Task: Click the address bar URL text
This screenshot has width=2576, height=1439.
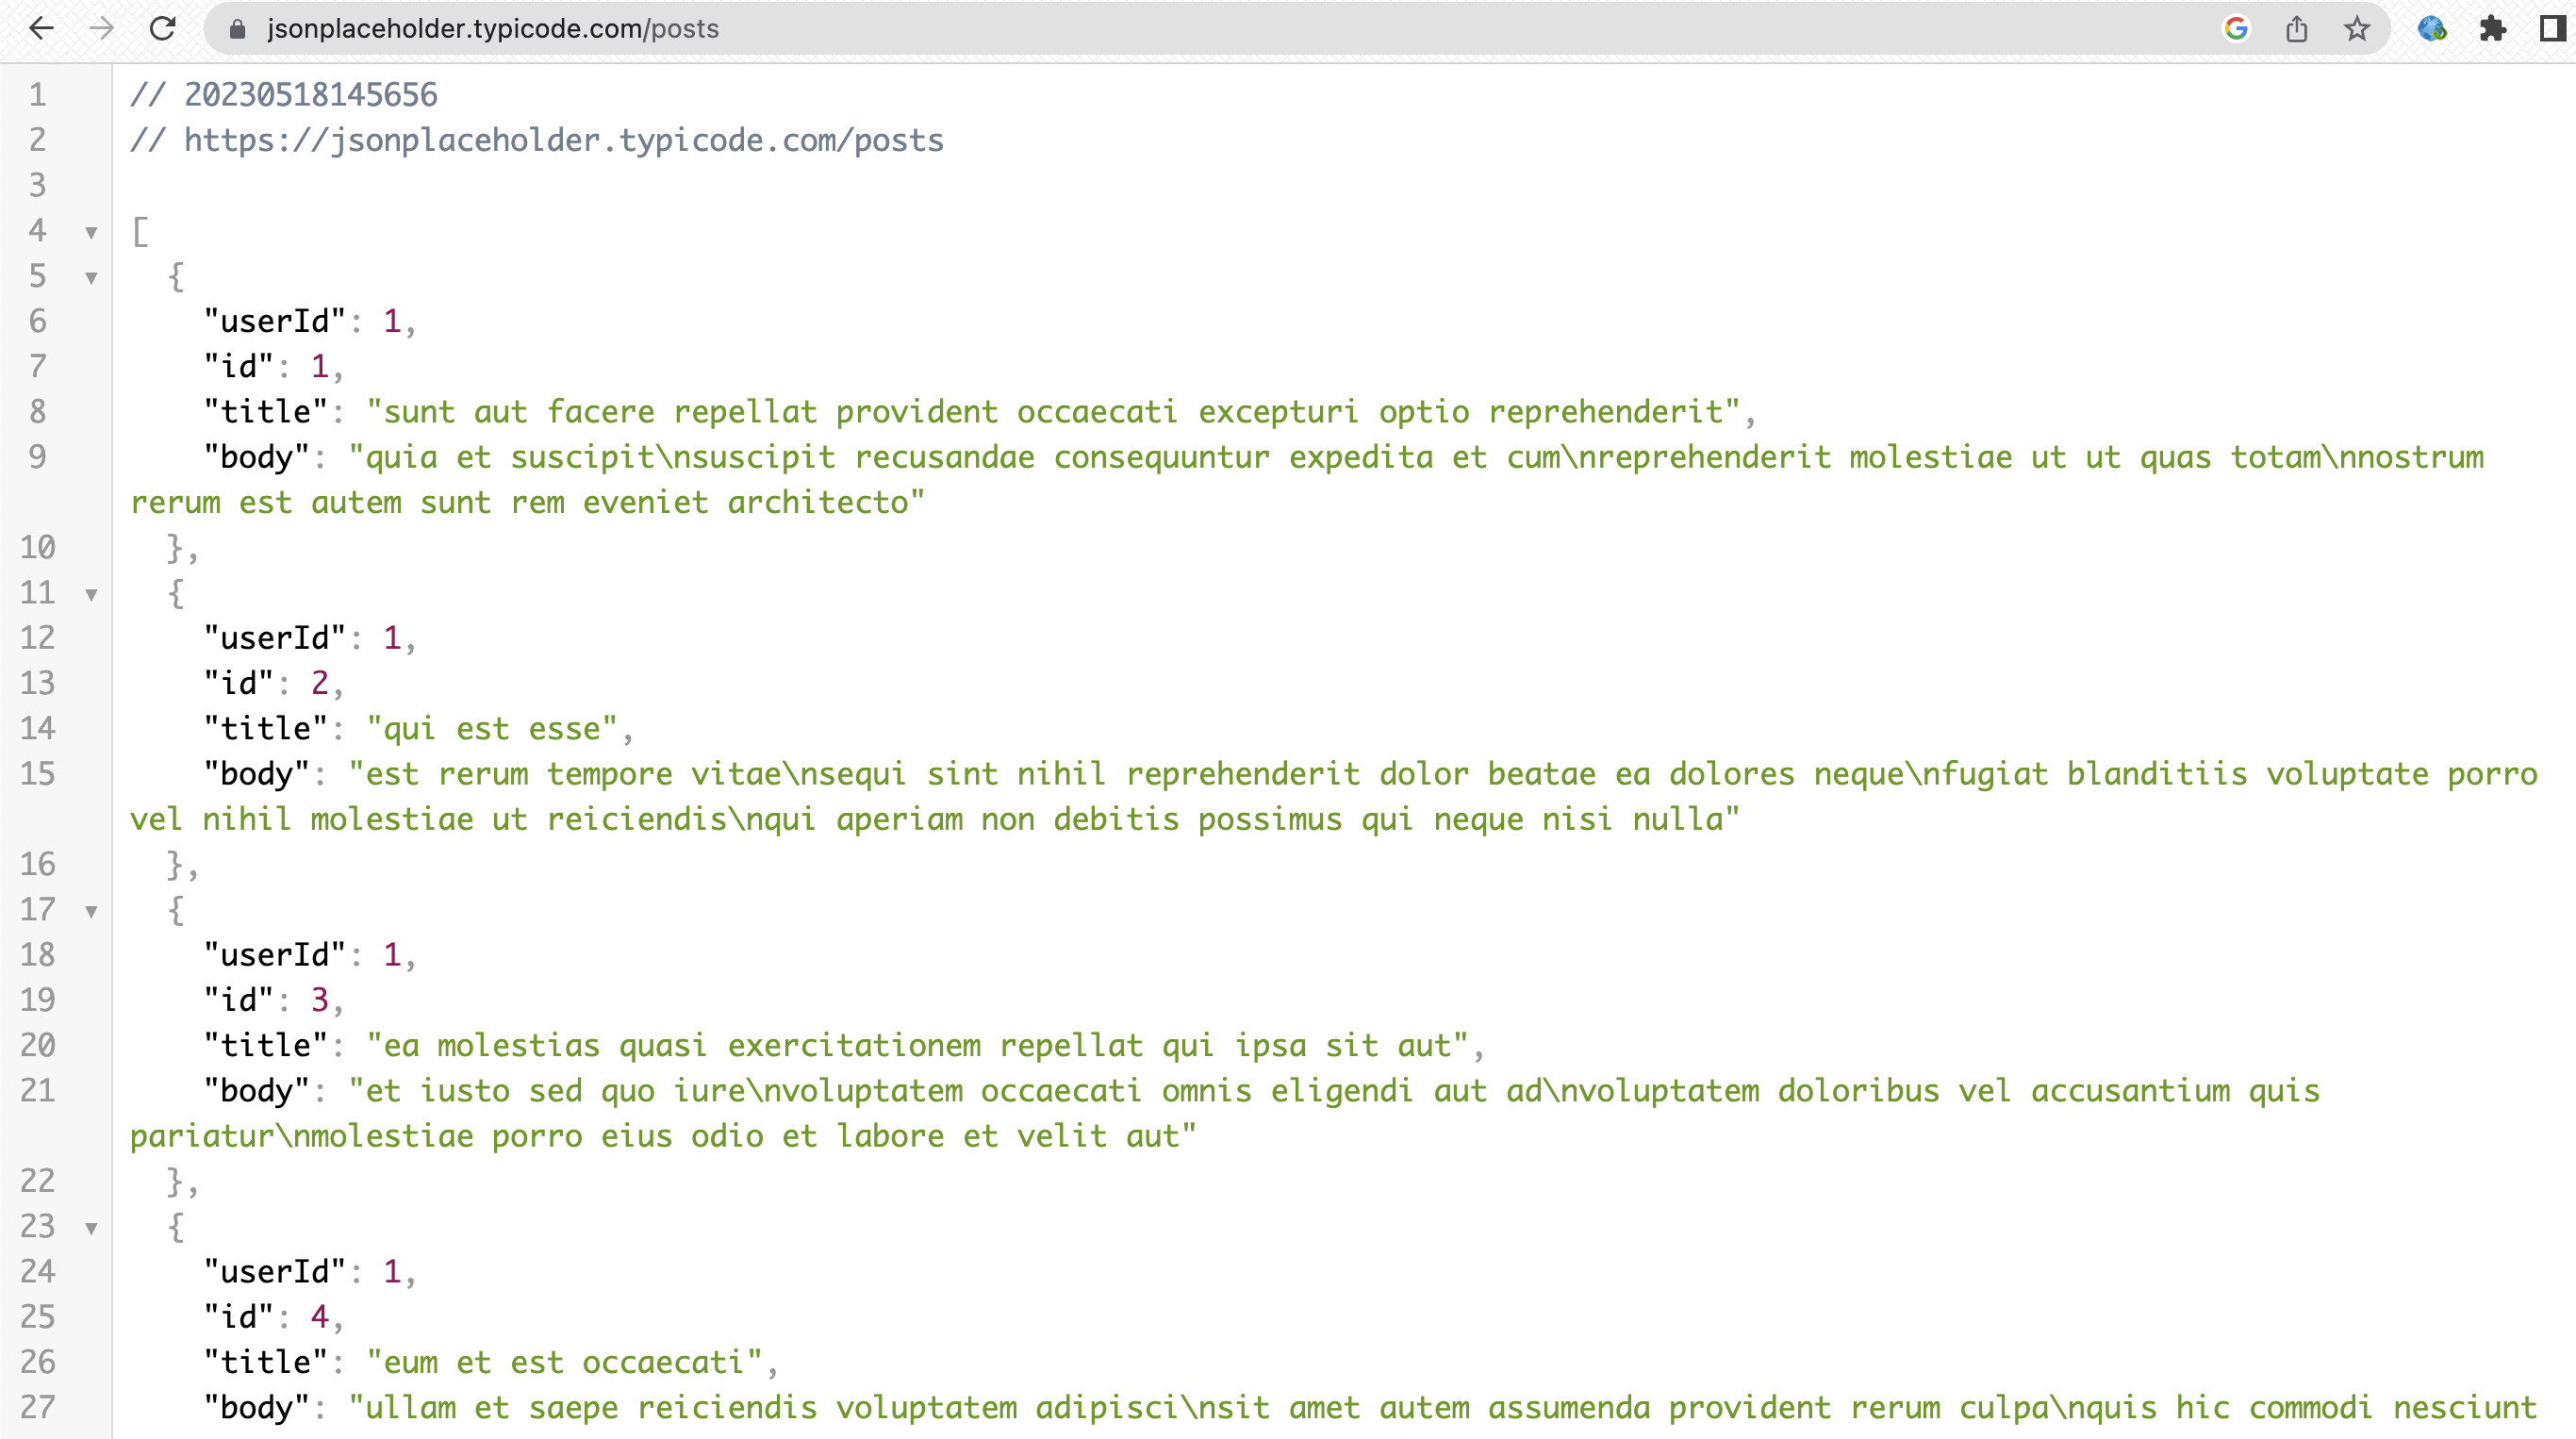Action: (493, 28)
